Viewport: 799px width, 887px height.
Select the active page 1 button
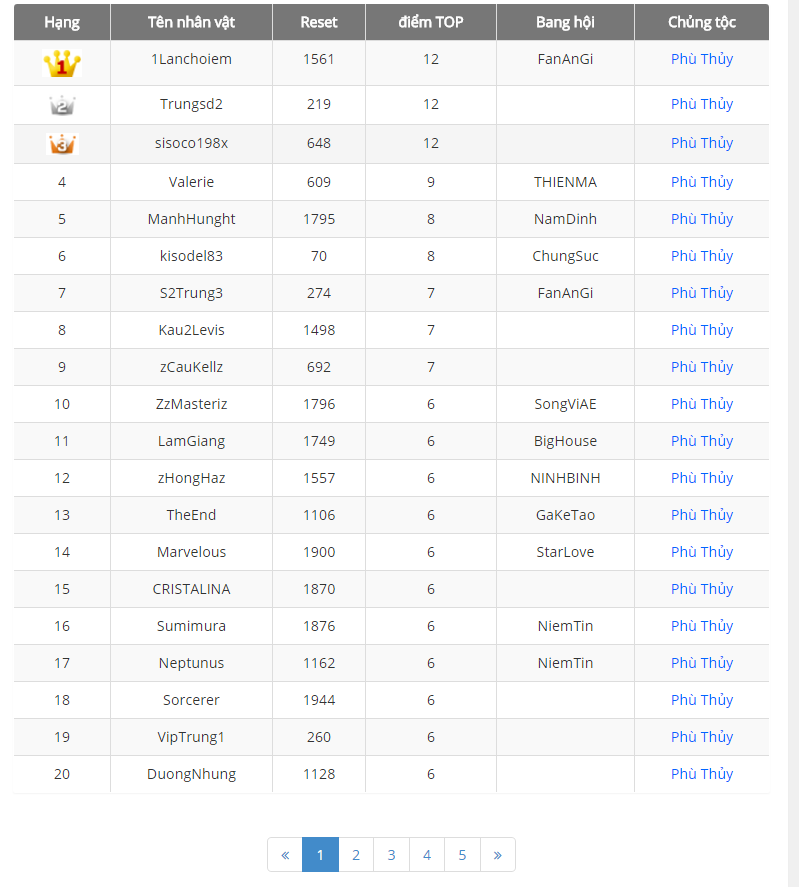pyautogui.click(x=320, y=855)
